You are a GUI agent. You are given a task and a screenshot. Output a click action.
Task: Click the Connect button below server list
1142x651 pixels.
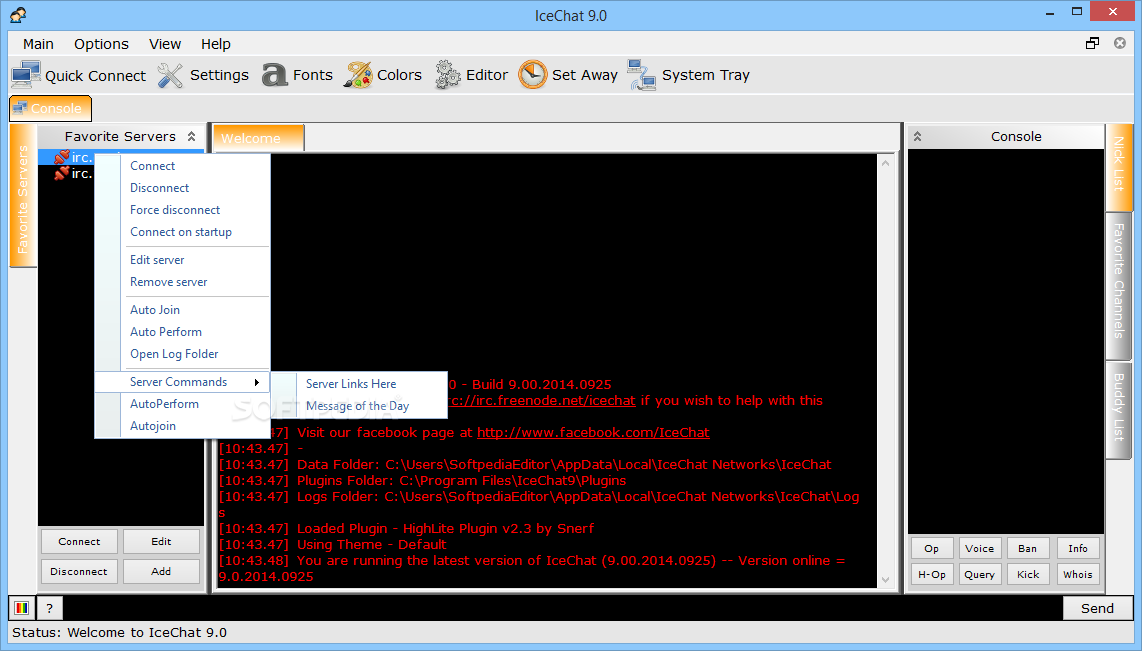pyautogui.click(x=79, y=542)
